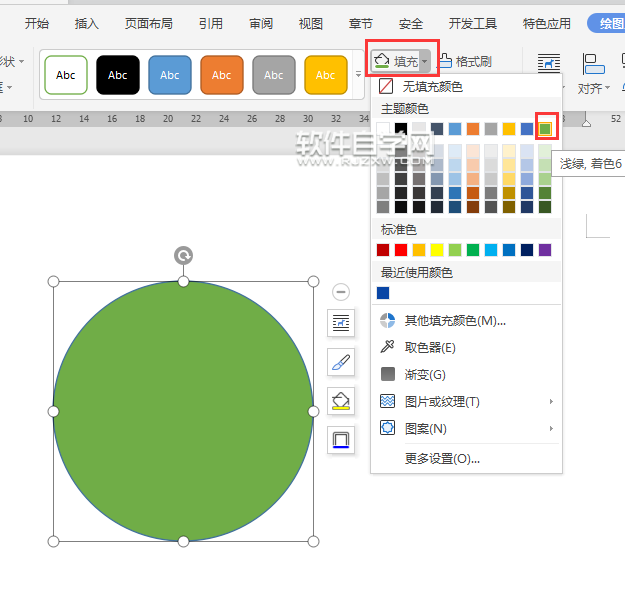Click 更多设置 more settings
The width and height of the screenshot is (625, 595).
pyautogui.click(x=442, y=459)
